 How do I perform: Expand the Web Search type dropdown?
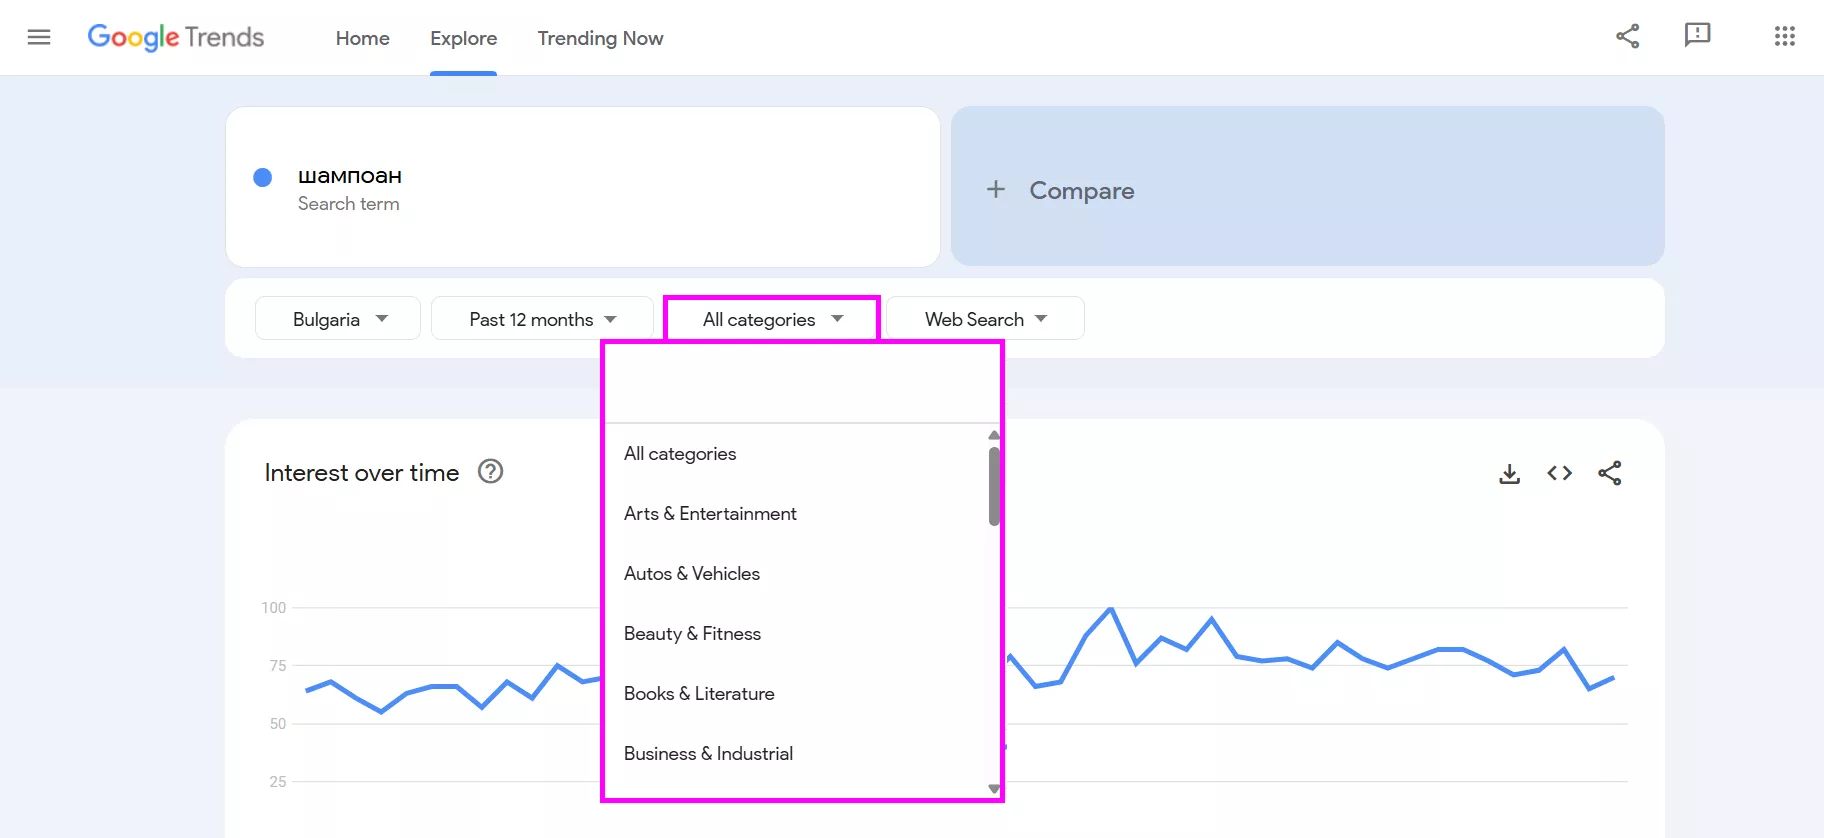click(x=985, y=319)
